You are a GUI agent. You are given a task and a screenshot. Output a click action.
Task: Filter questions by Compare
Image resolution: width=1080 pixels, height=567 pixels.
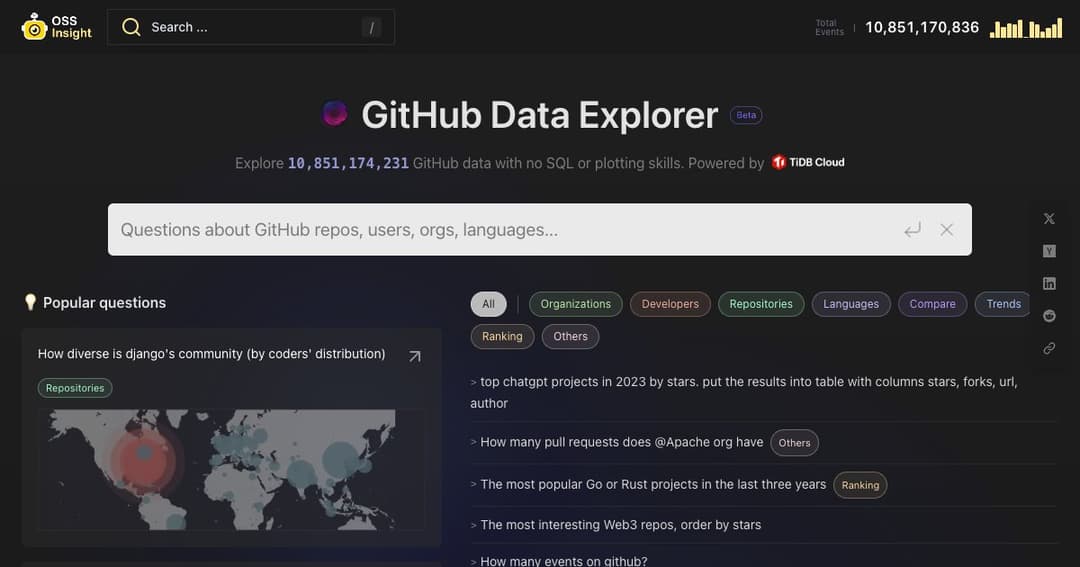click(933, 304)
